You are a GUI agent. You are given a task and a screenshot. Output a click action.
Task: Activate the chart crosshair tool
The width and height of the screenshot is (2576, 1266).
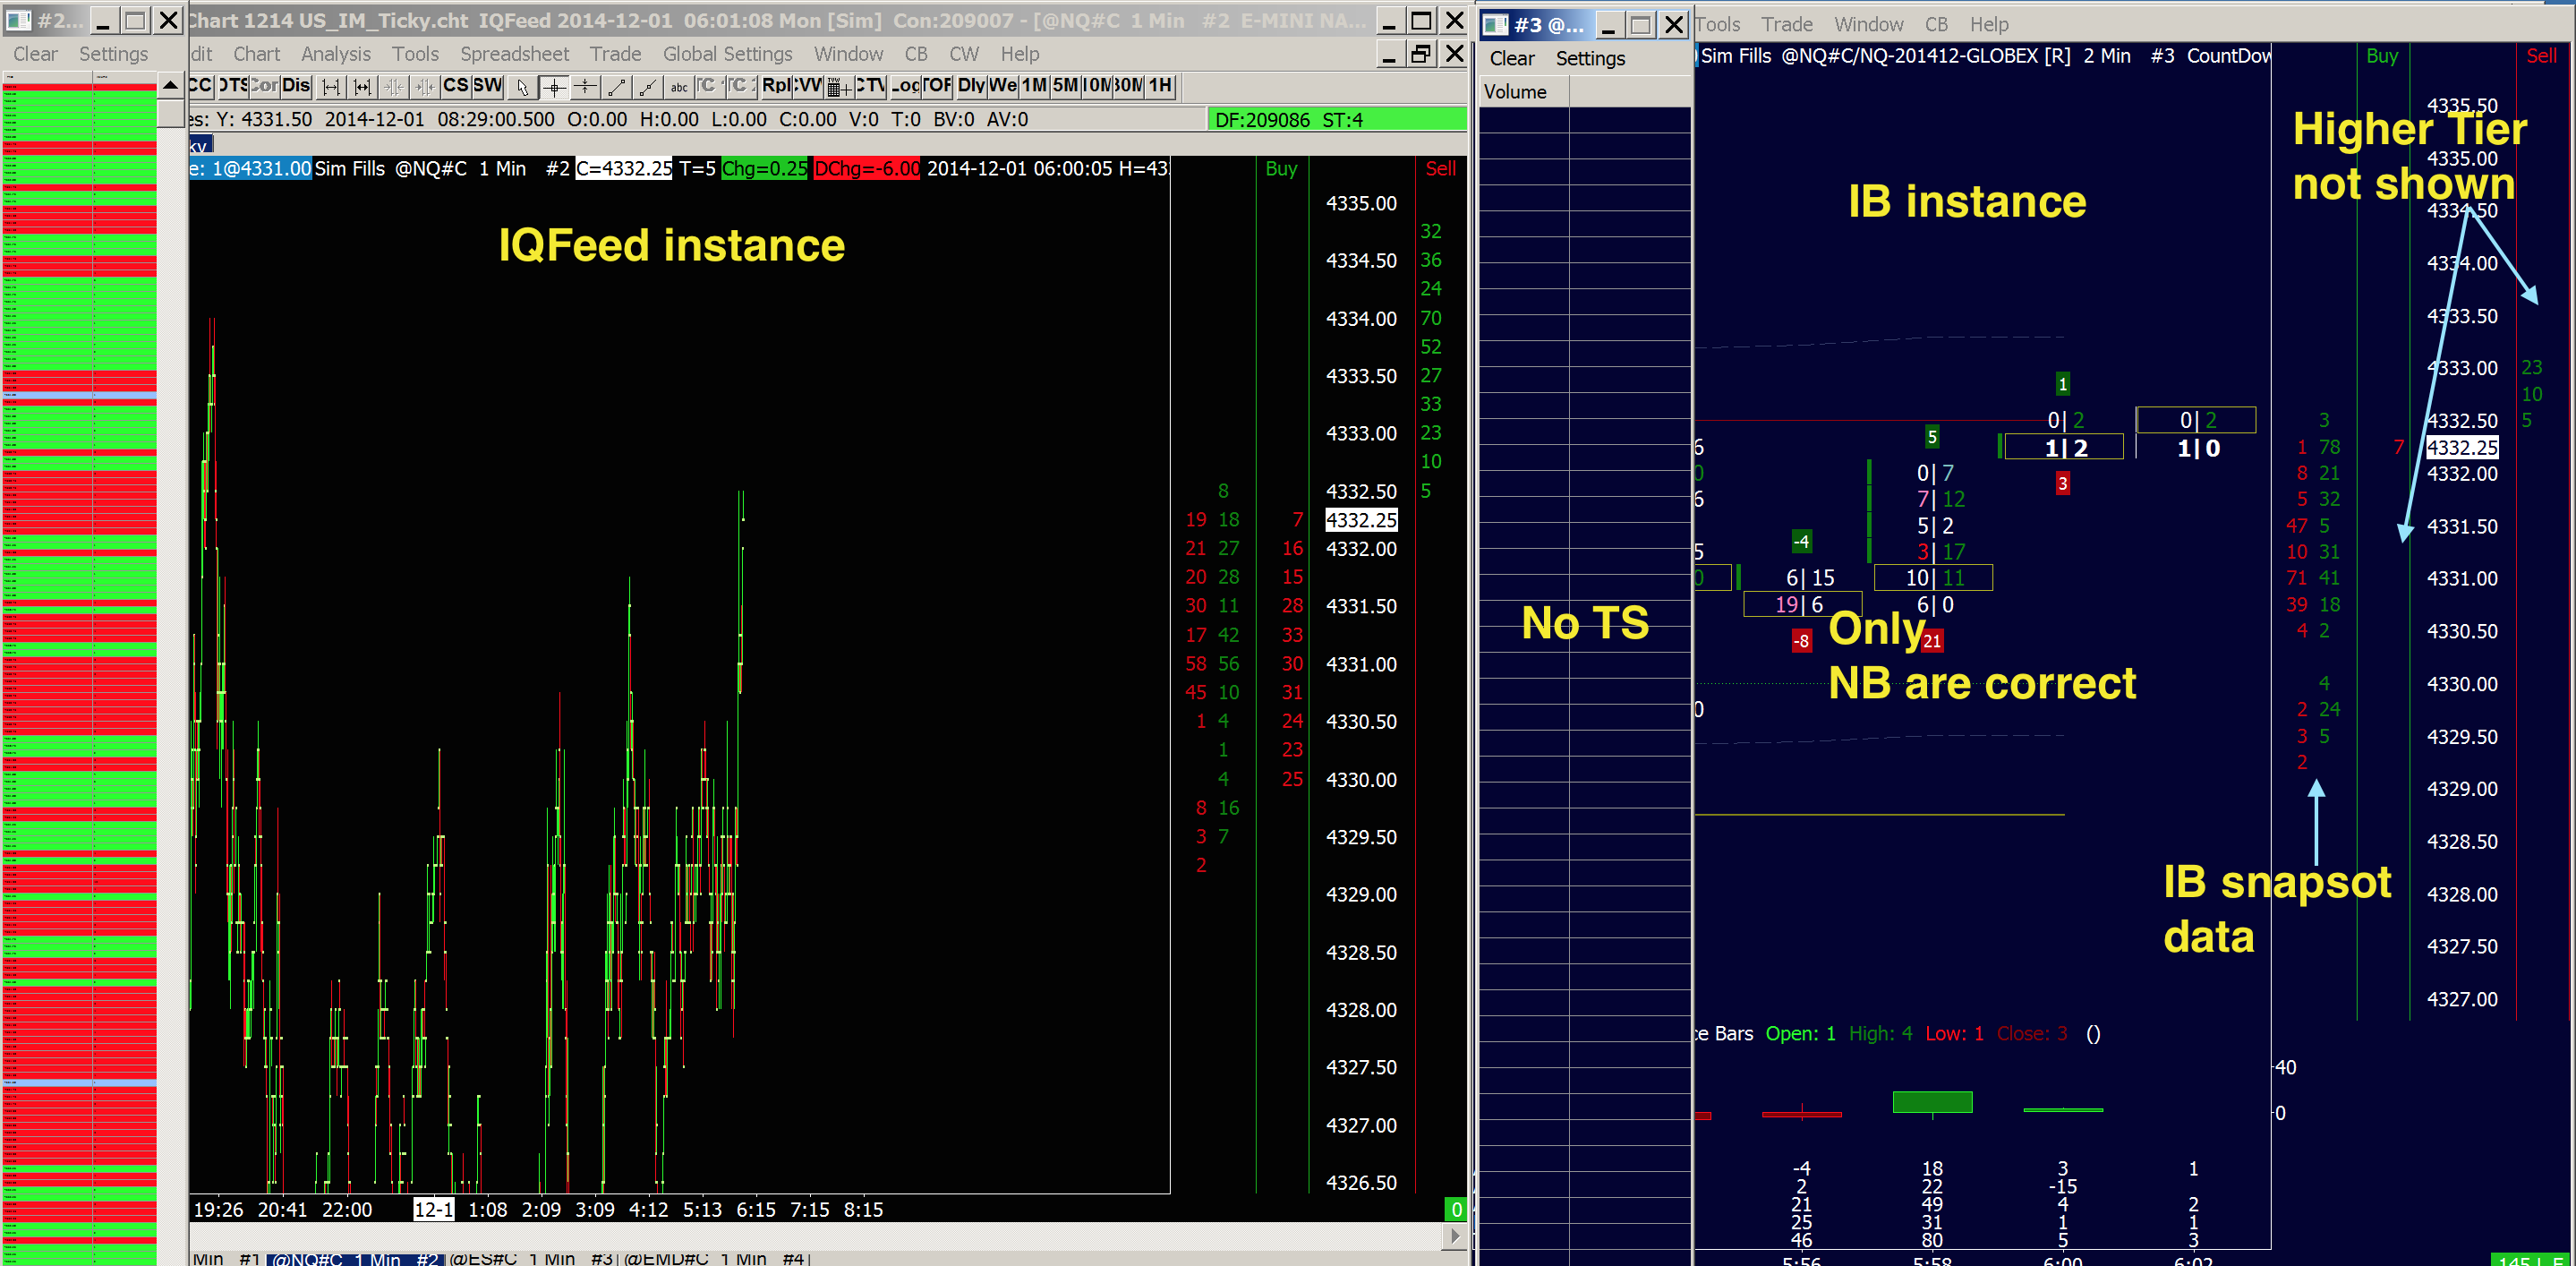(x=553, y=87)
